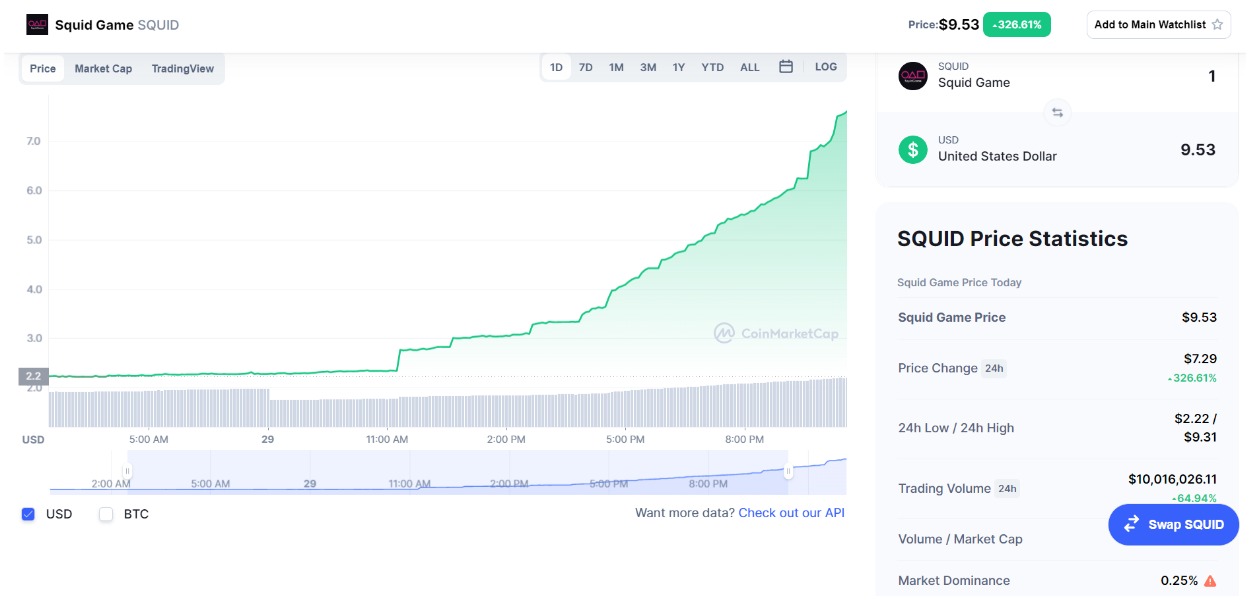The height and width of the screenshot is (600, 1250).
Task: Click the Squid Game logo icon in header
Action: tap(37, 24)
